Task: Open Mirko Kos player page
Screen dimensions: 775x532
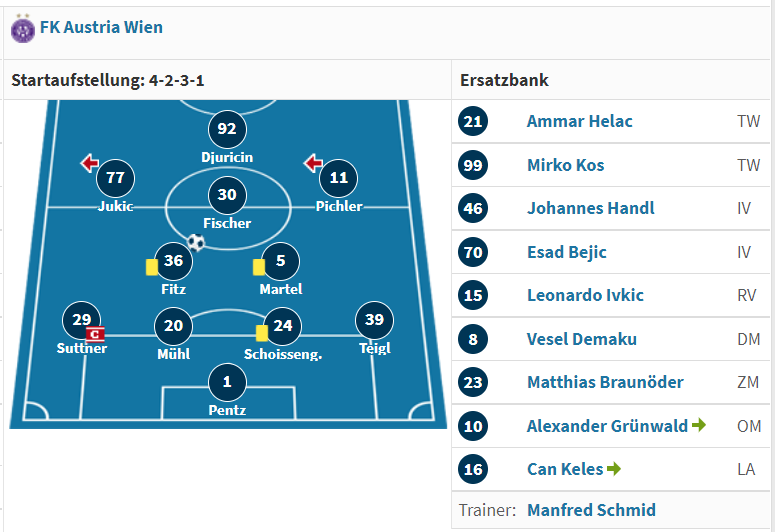Action: (565, 165)
